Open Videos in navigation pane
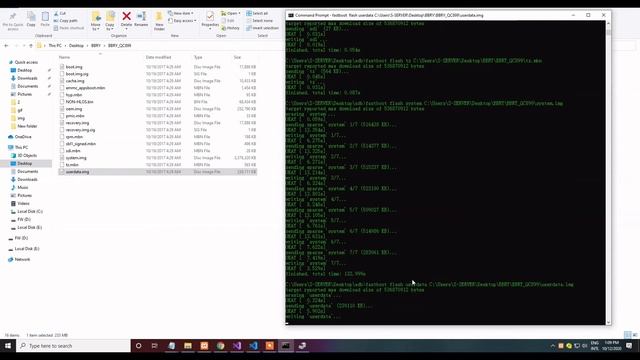Image resolution: width=640 pixels, height=360 pixels. tap(23, 203)
